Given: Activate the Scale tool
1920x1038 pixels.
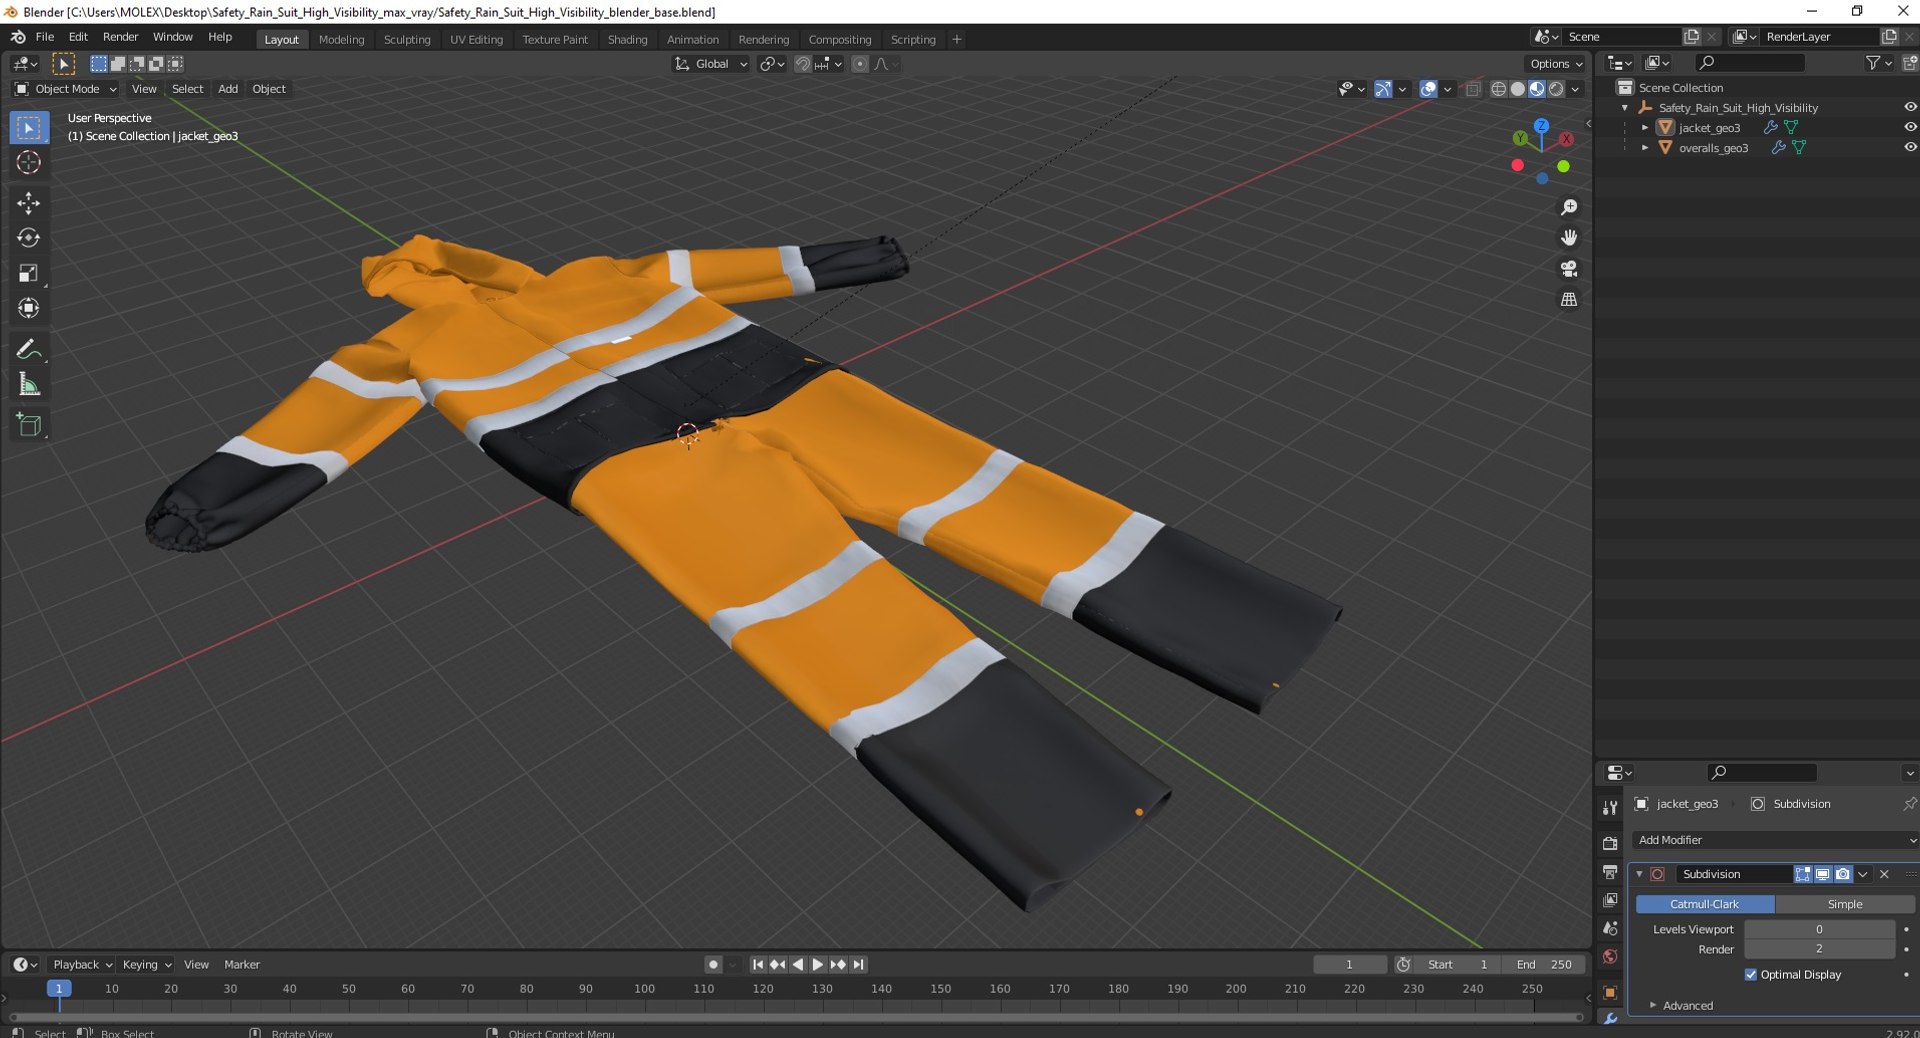Looking at the screenshot, I should click(29, 273).
